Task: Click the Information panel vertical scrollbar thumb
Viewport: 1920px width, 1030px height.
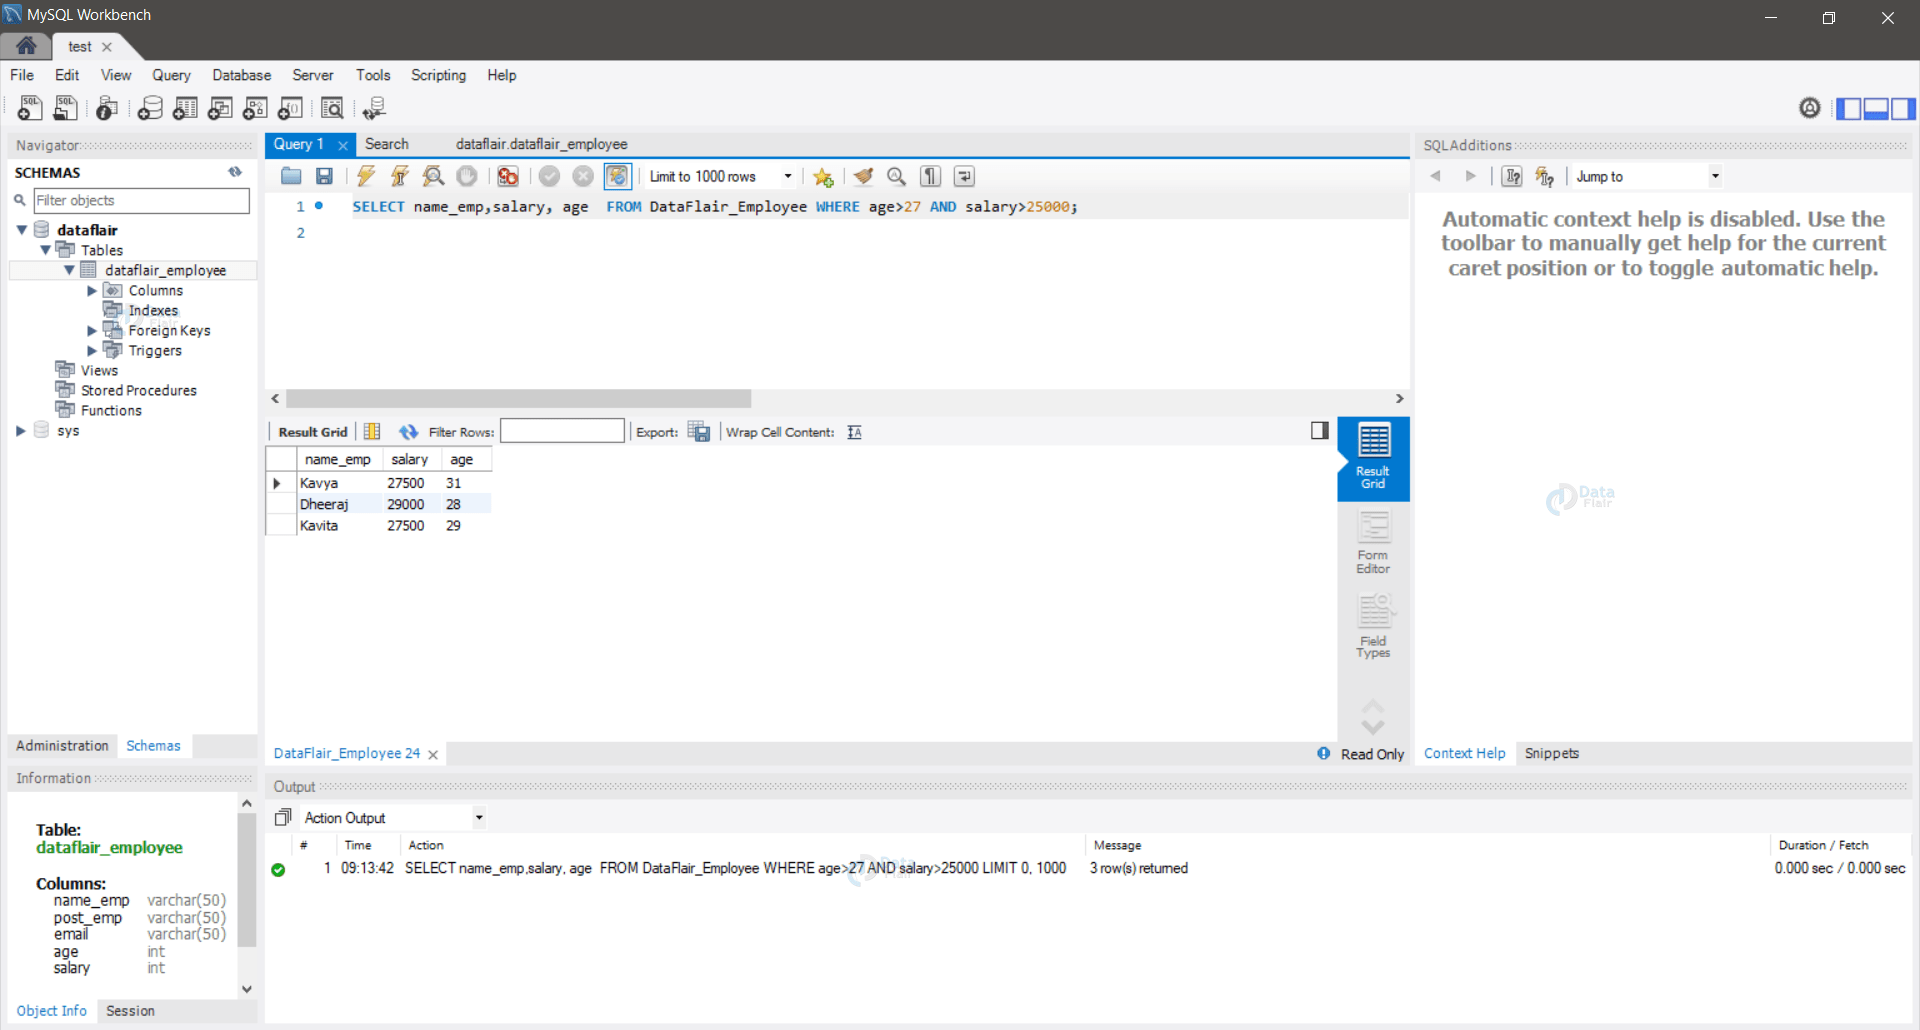Action: tap(247, 880)
